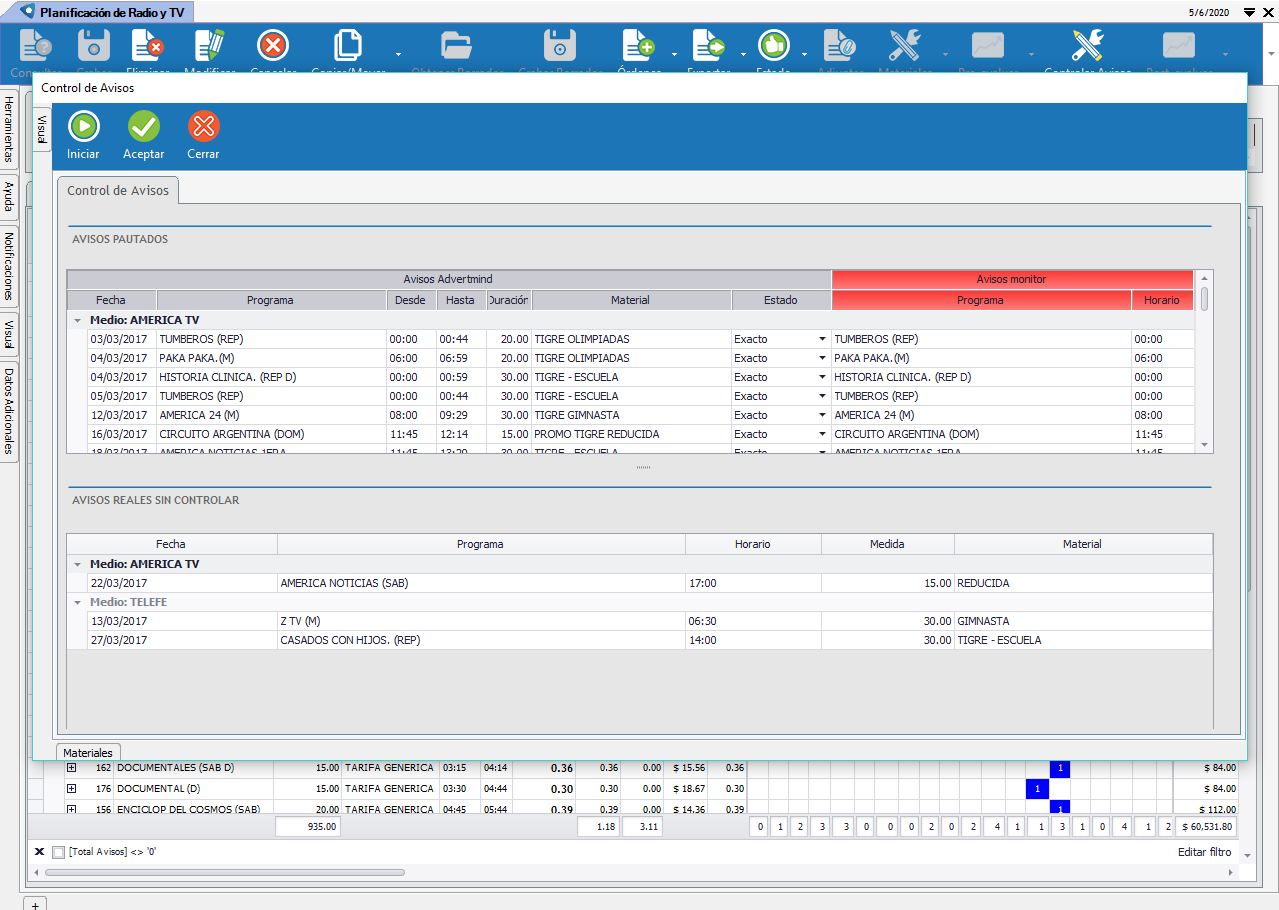Open Estado dropdown for CIRCUITO ARGENTINA row
The image size is (1279, 910).
point(822,434)
